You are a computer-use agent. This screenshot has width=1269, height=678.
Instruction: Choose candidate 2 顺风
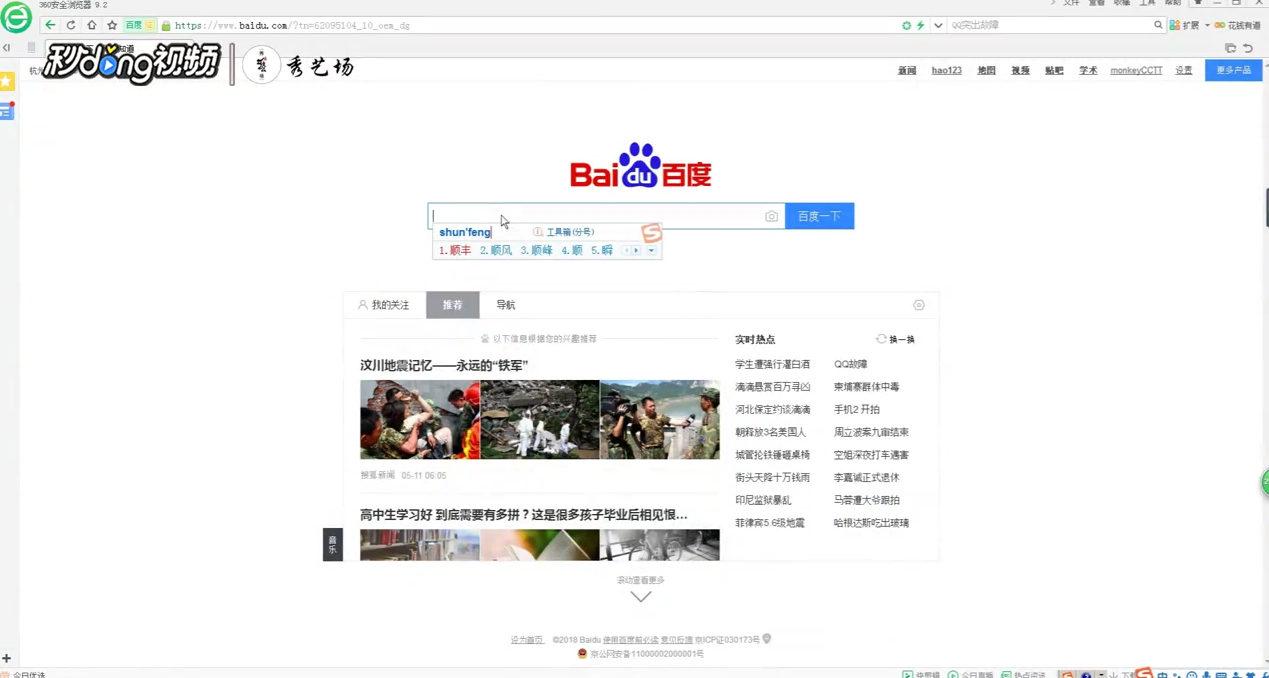pos(495,251)
